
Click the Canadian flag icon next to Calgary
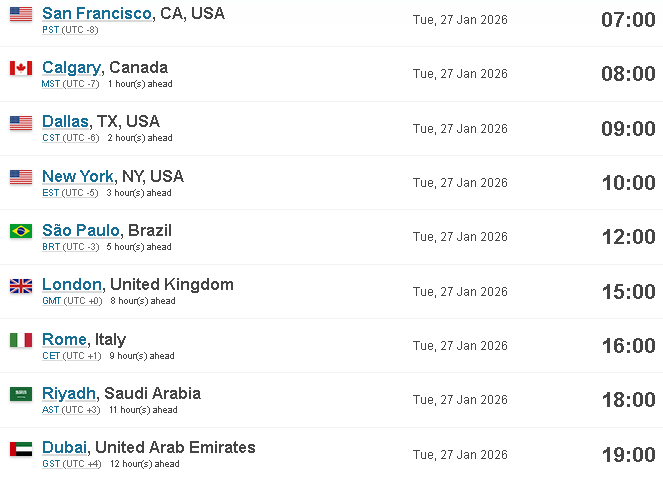[21, 68]
